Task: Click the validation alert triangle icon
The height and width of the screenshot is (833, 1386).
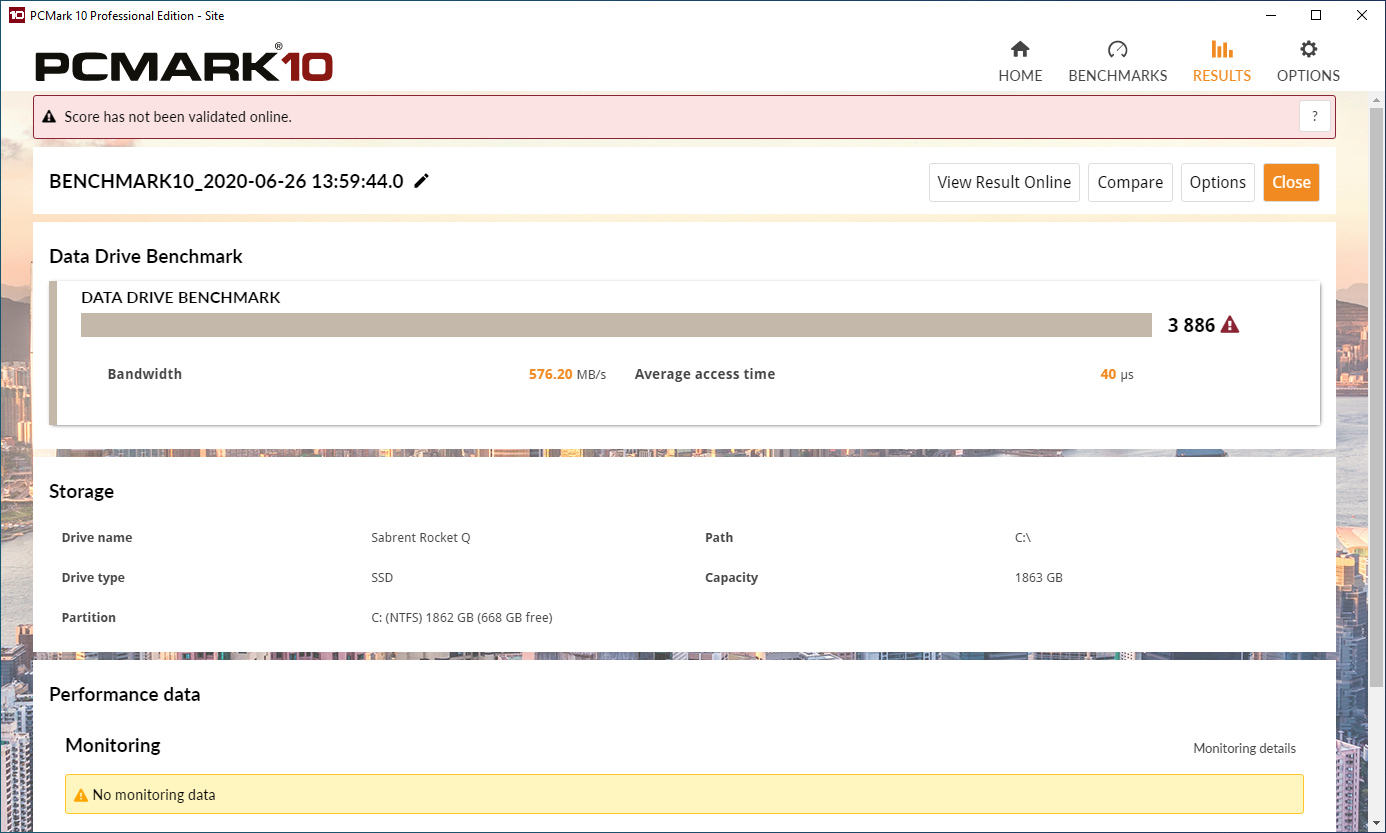Action: pyautogui.click(x=49, y=117)
